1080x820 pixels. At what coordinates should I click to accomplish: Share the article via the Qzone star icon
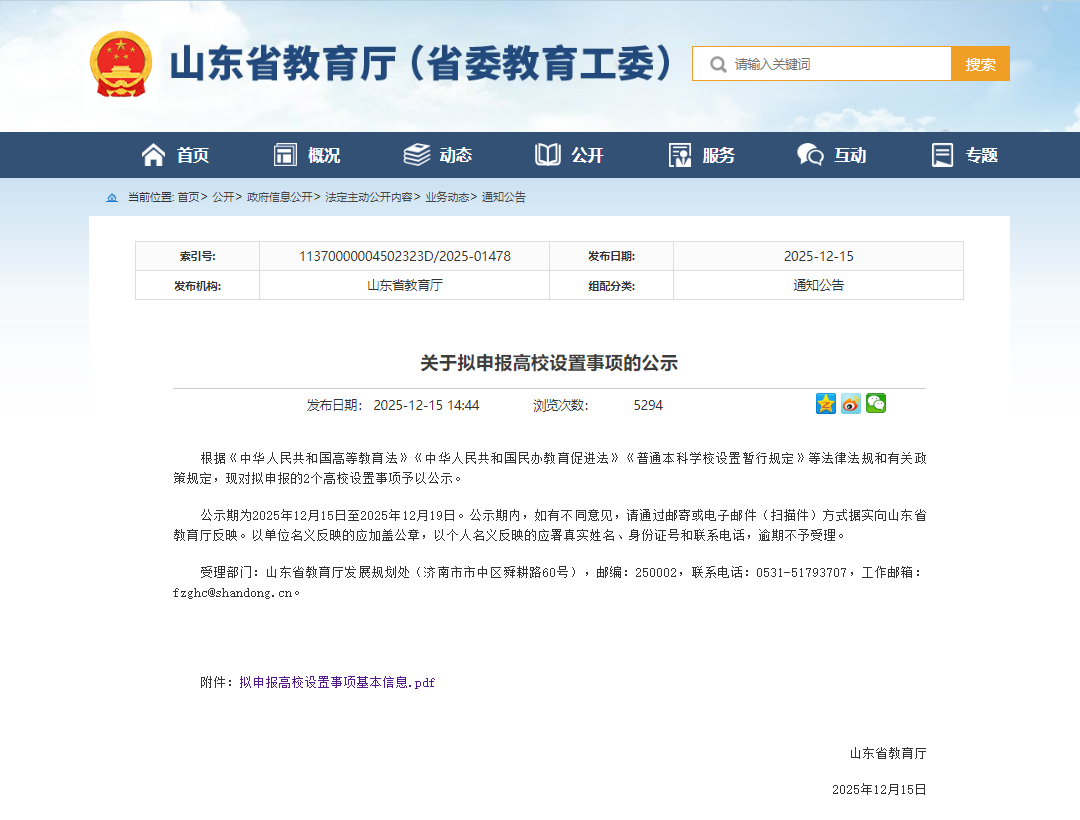click(825, 403)
